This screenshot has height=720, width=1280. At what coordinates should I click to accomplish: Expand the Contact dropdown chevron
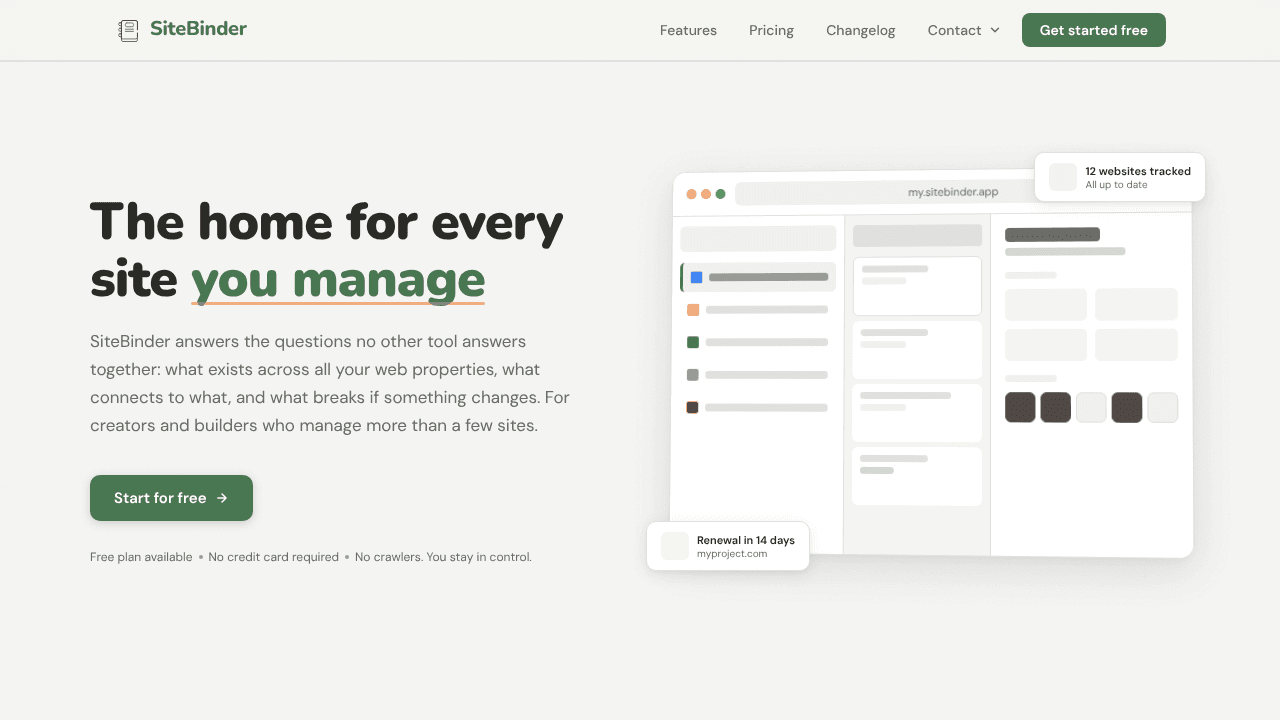[x=995, y=30]
